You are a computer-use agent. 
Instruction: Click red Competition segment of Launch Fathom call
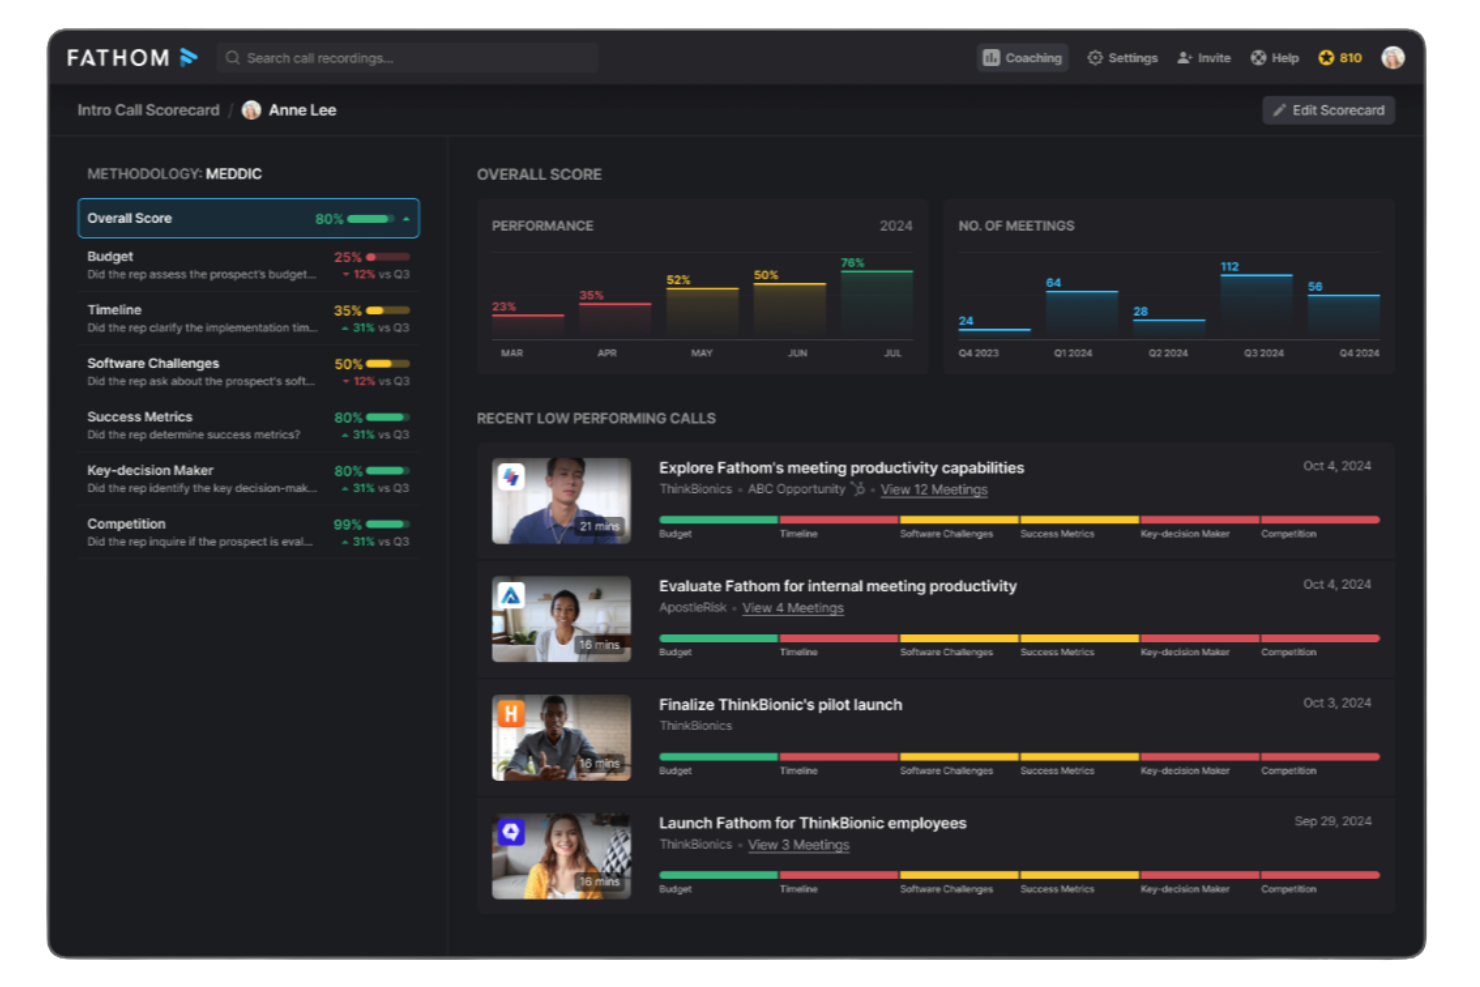click(1321, 875)
